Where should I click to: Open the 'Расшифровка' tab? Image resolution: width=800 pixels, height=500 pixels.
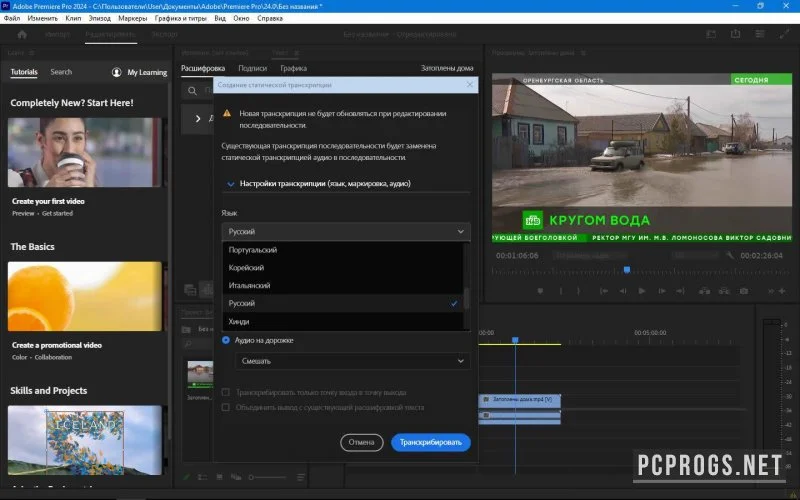click(203, 68)
